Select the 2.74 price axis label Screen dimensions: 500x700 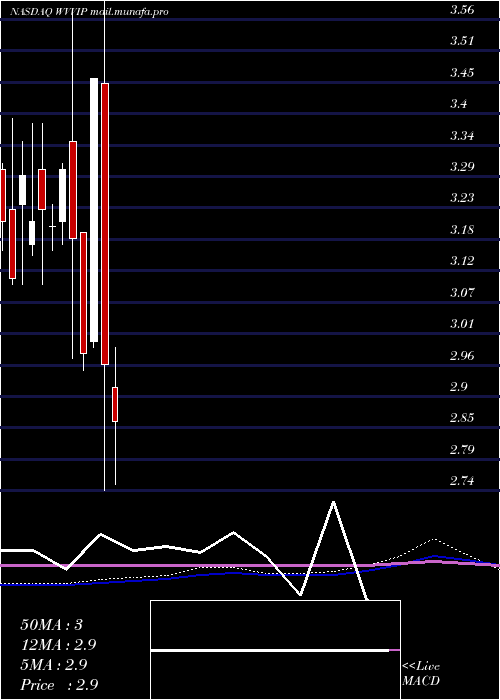[x=462, y=481]
